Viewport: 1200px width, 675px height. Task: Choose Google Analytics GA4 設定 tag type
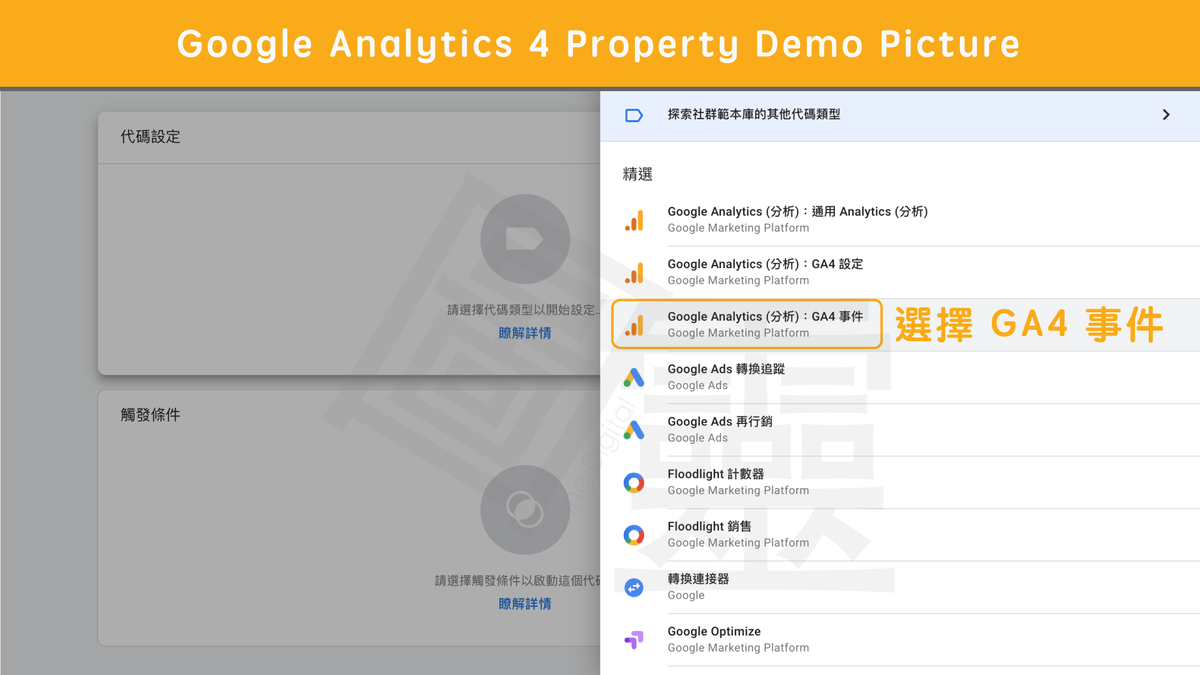tap(900, 272)
